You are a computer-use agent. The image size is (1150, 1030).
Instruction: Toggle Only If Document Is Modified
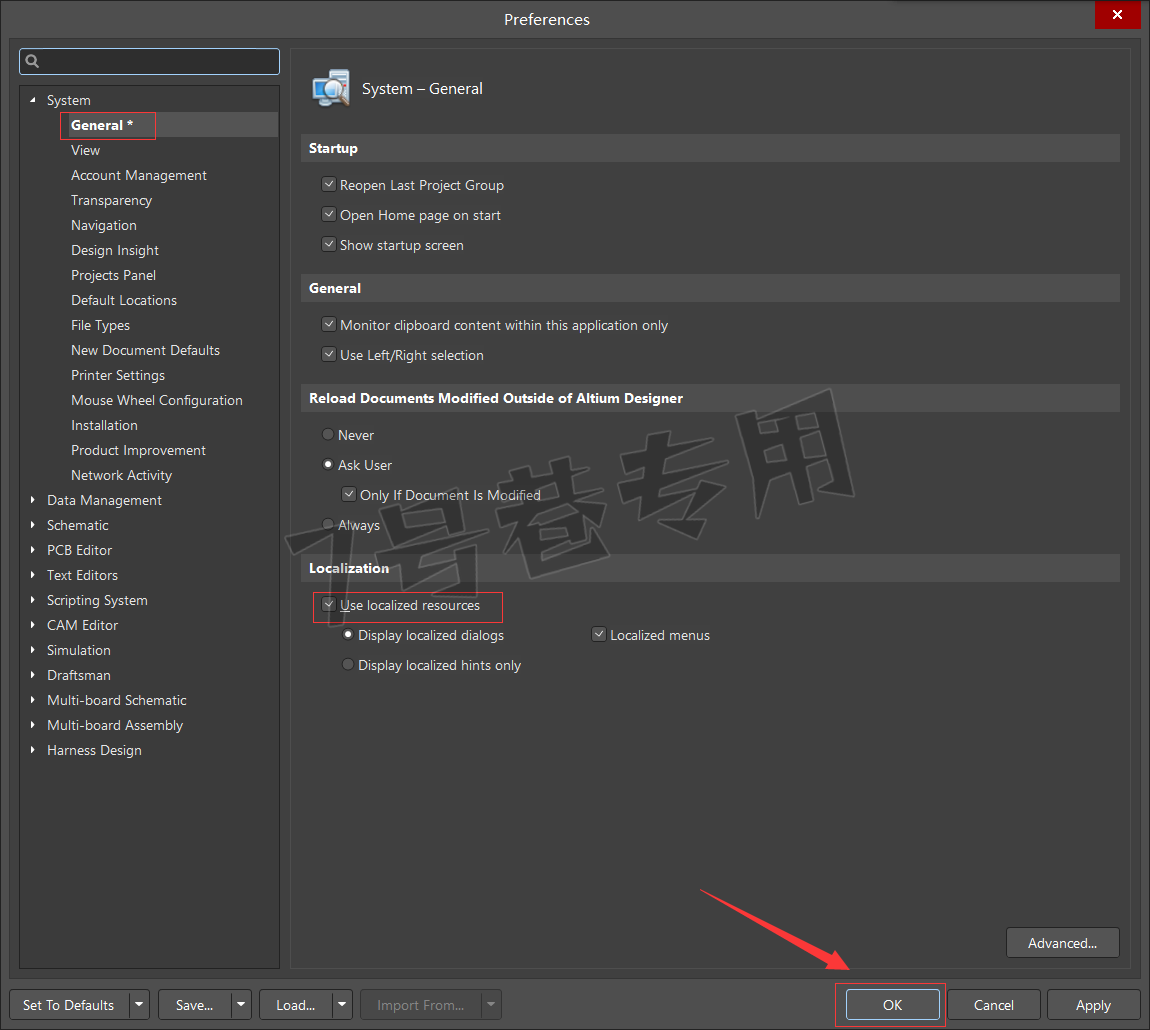349,495
